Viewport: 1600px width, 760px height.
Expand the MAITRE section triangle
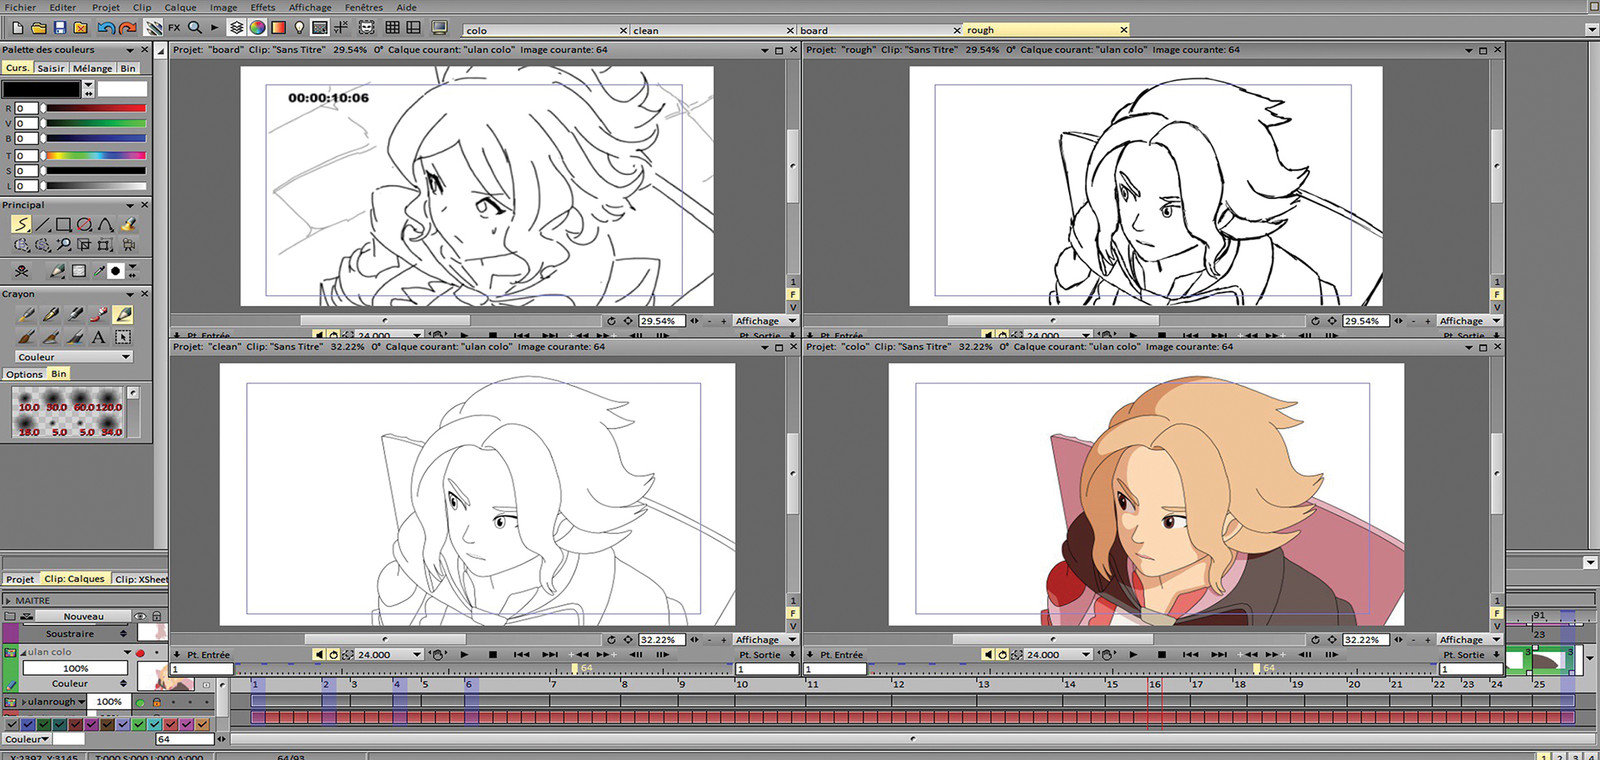[x=8, y=601]
